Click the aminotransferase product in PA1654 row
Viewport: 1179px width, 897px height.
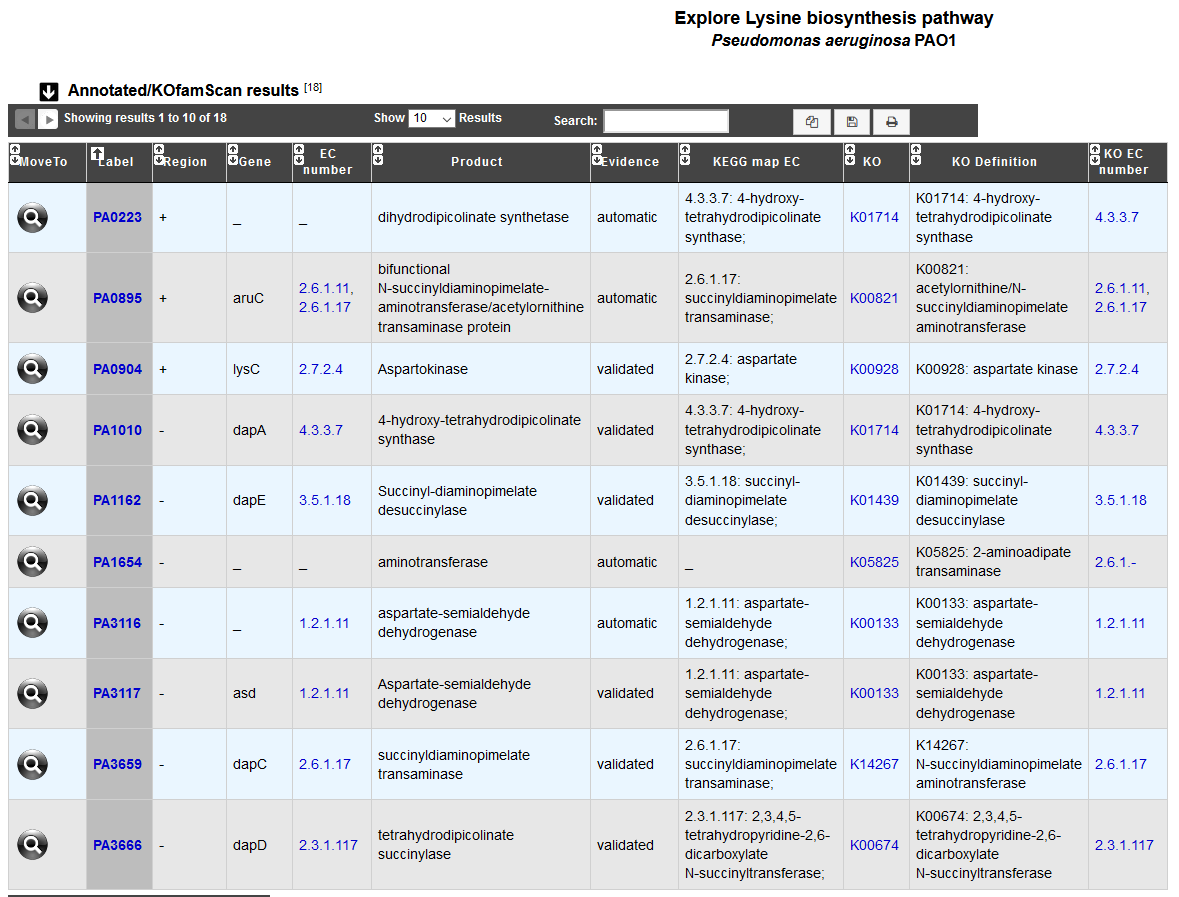click(x=432, y=562)
